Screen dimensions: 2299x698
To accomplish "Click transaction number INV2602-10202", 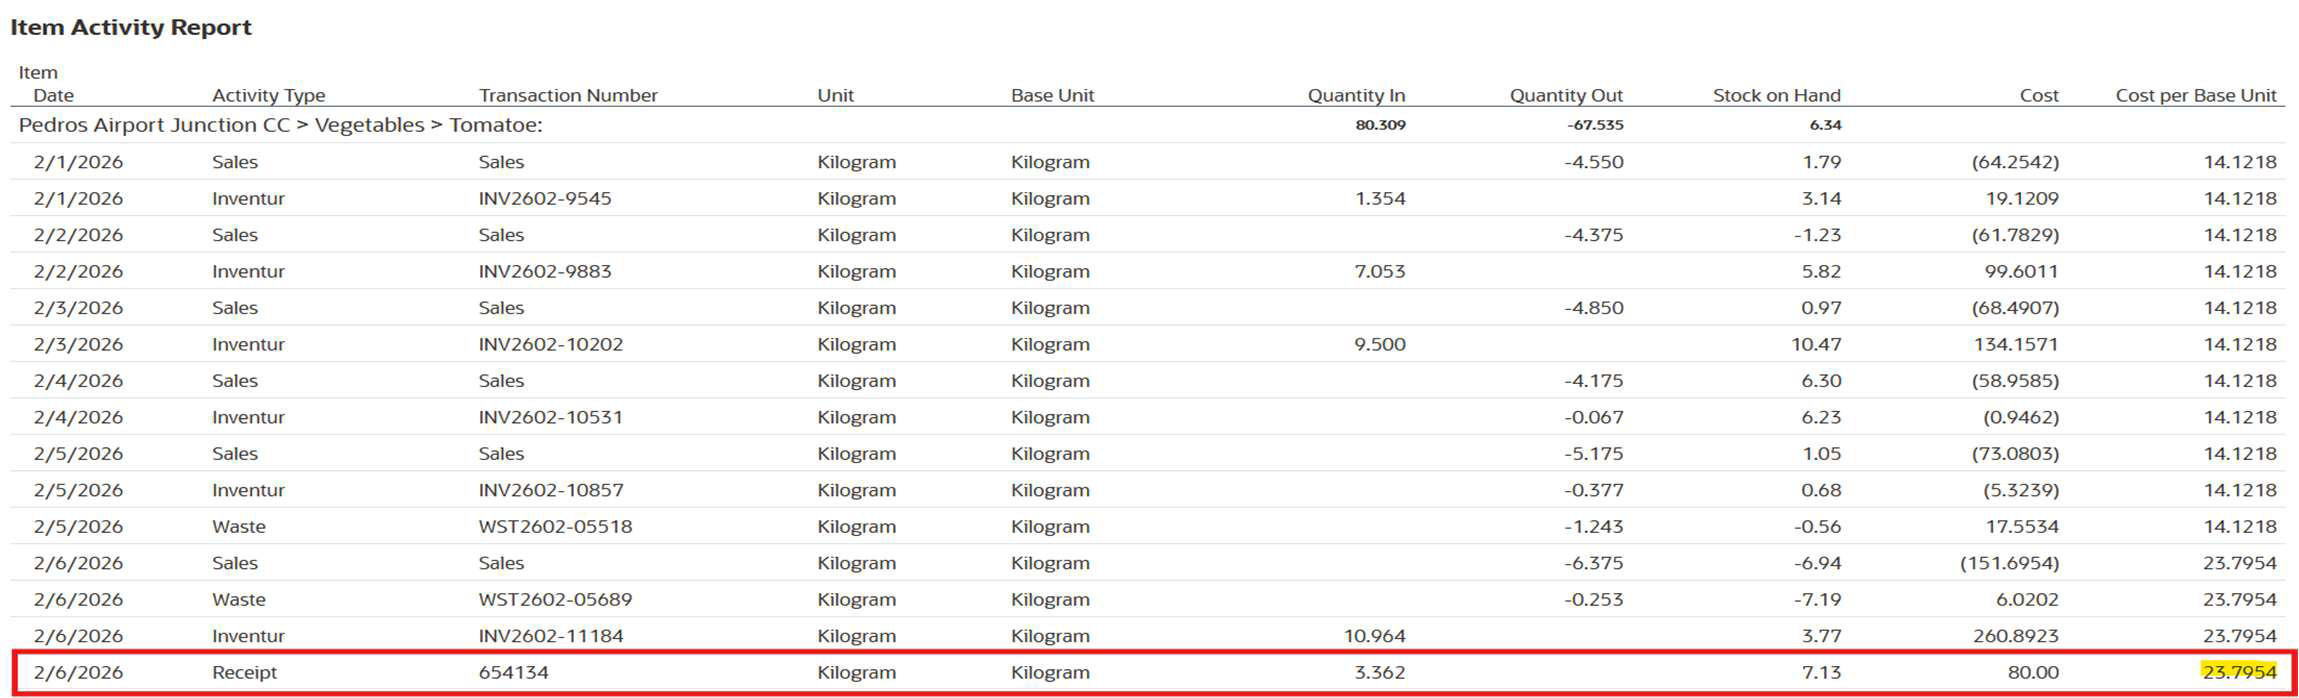I will [550, 344].
